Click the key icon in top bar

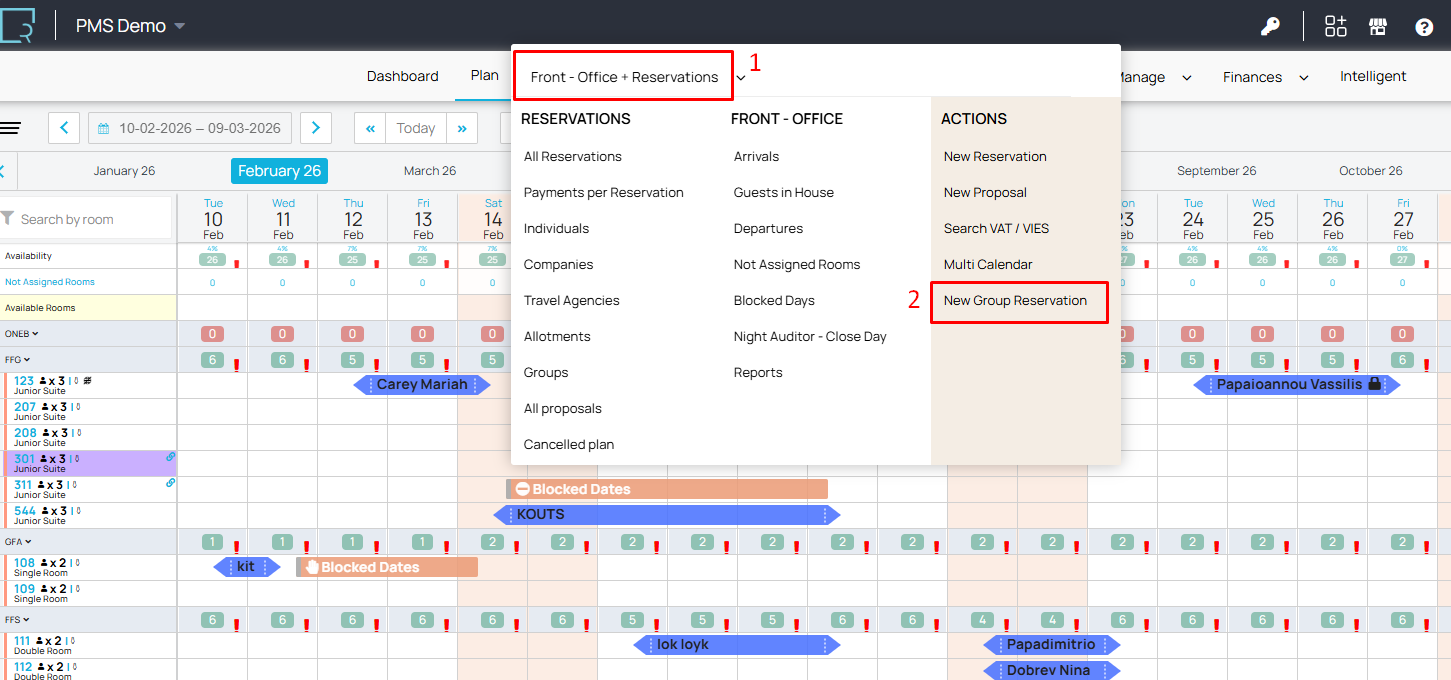(1270, 27)
